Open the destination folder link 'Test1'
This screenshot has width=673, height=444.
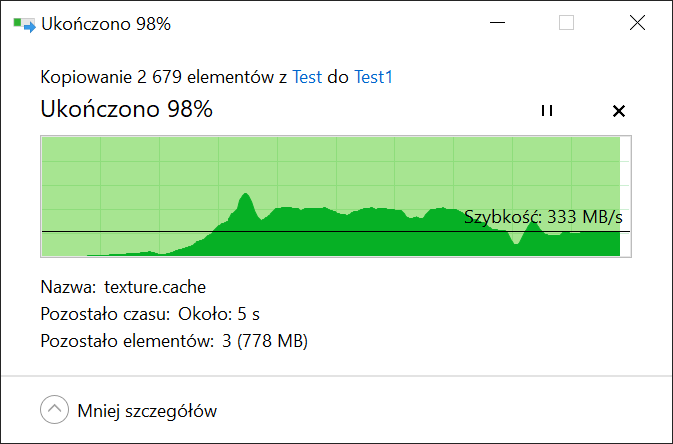373,77
